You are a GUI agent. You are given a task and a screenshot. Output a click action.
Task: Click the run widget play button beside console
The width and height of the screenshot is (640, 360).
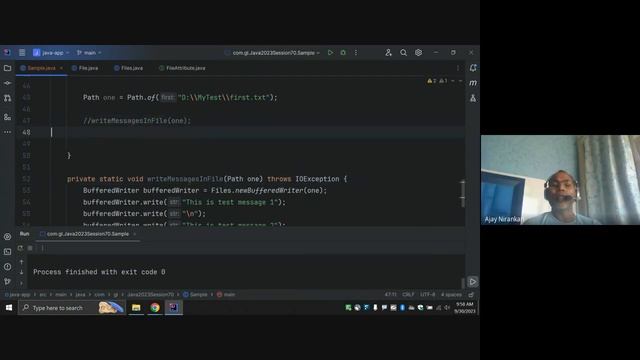click(x=473, y=282)
